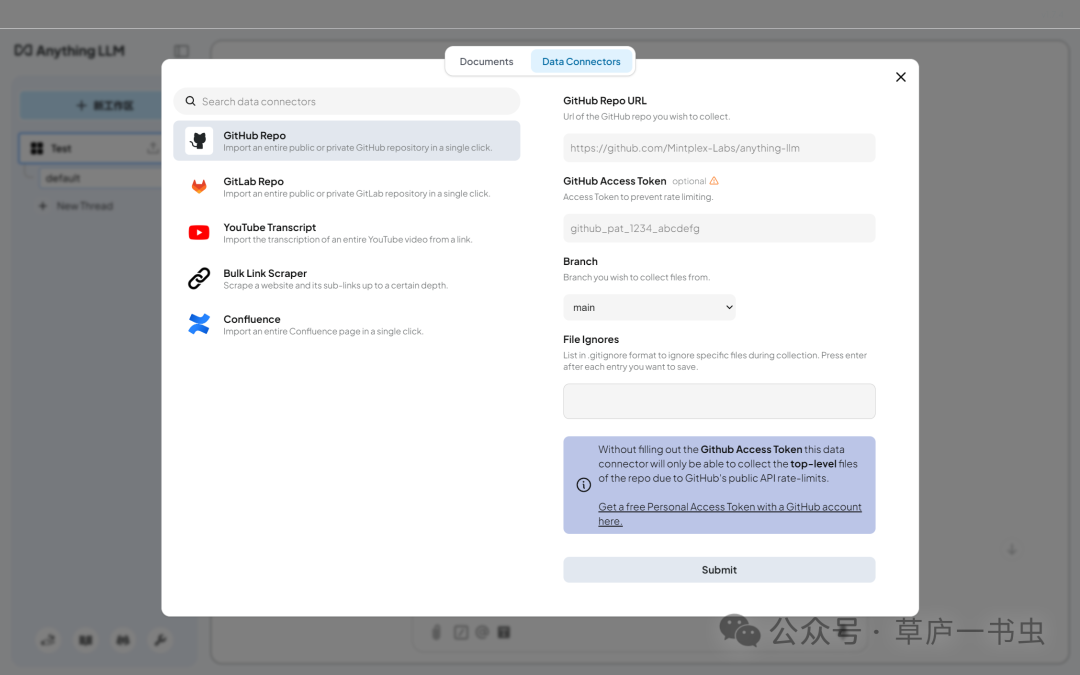Viewport: 1080px width, 675px height.
Task: Open the book docs icon in sidebar footer
Action: 85,640
